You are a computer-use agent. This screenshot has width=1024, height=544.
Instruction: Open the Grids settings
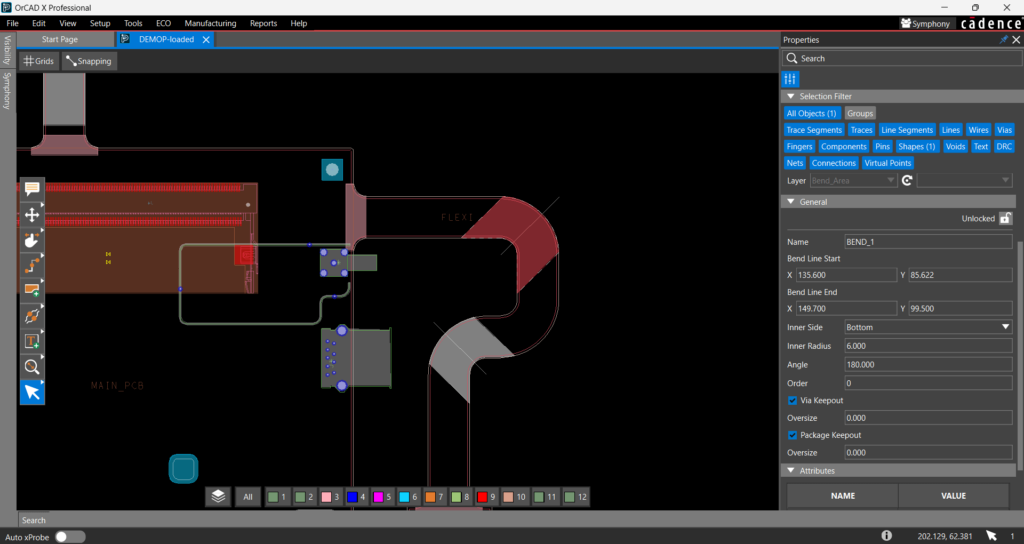(x=39, y=61)
